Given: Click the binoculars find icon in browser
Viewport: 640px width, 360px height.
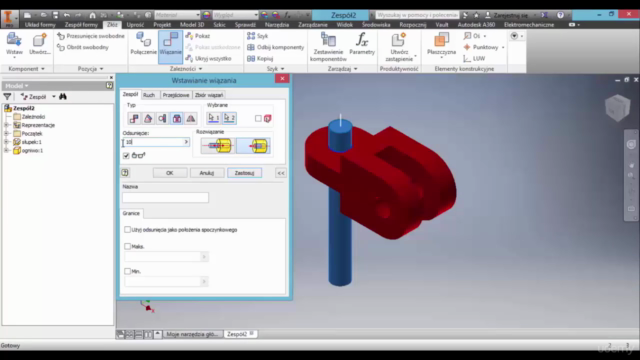Looking at the screenshot, I should point(63,97).
